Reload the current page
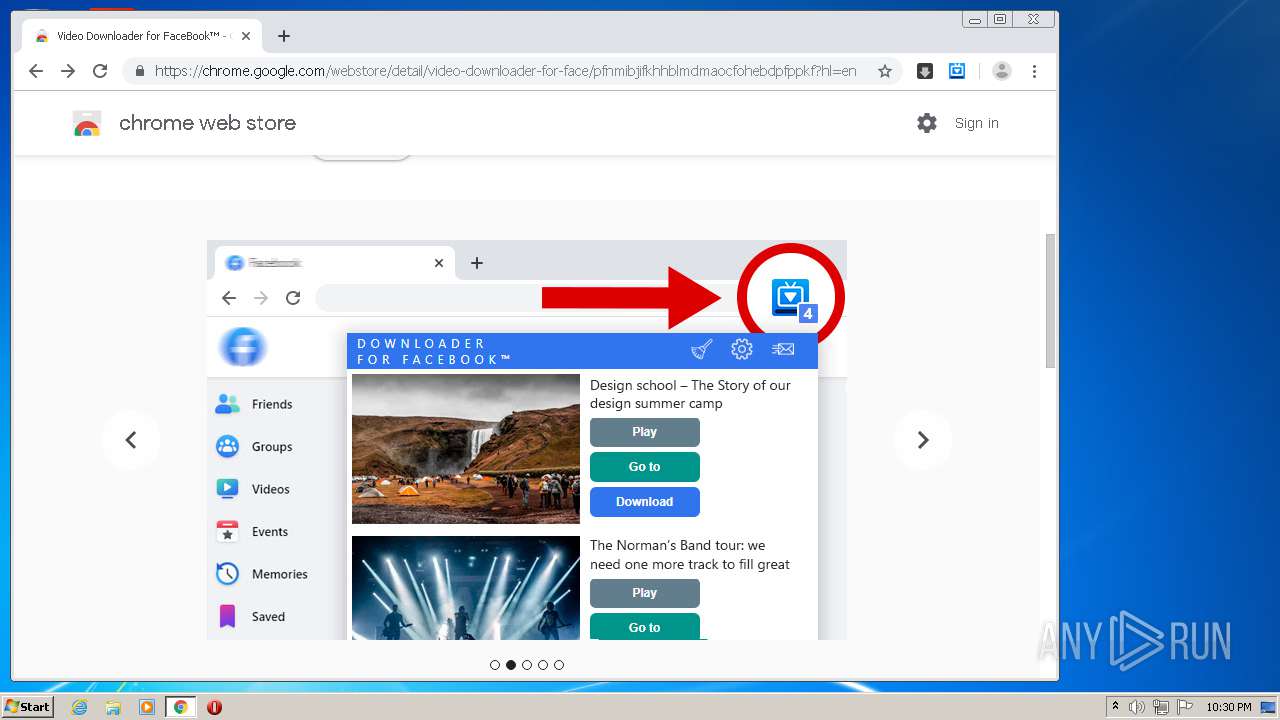The height and width of the screenshot is (720, 1280). 100,71
